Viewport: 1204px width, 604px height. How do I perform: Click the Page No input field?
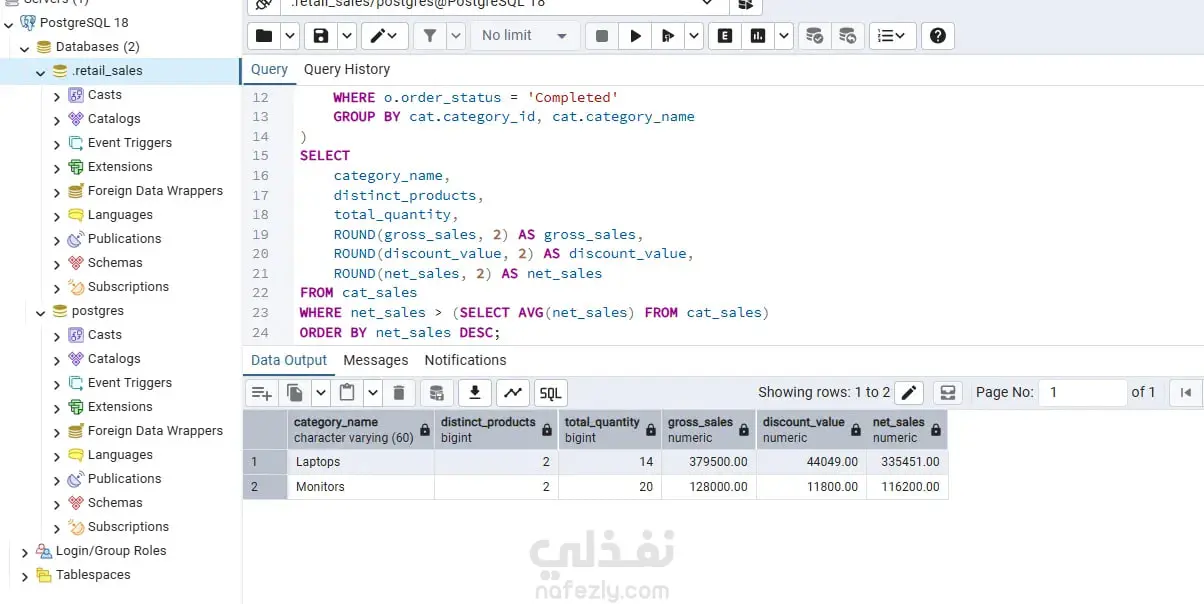[x=1082, y=393]
